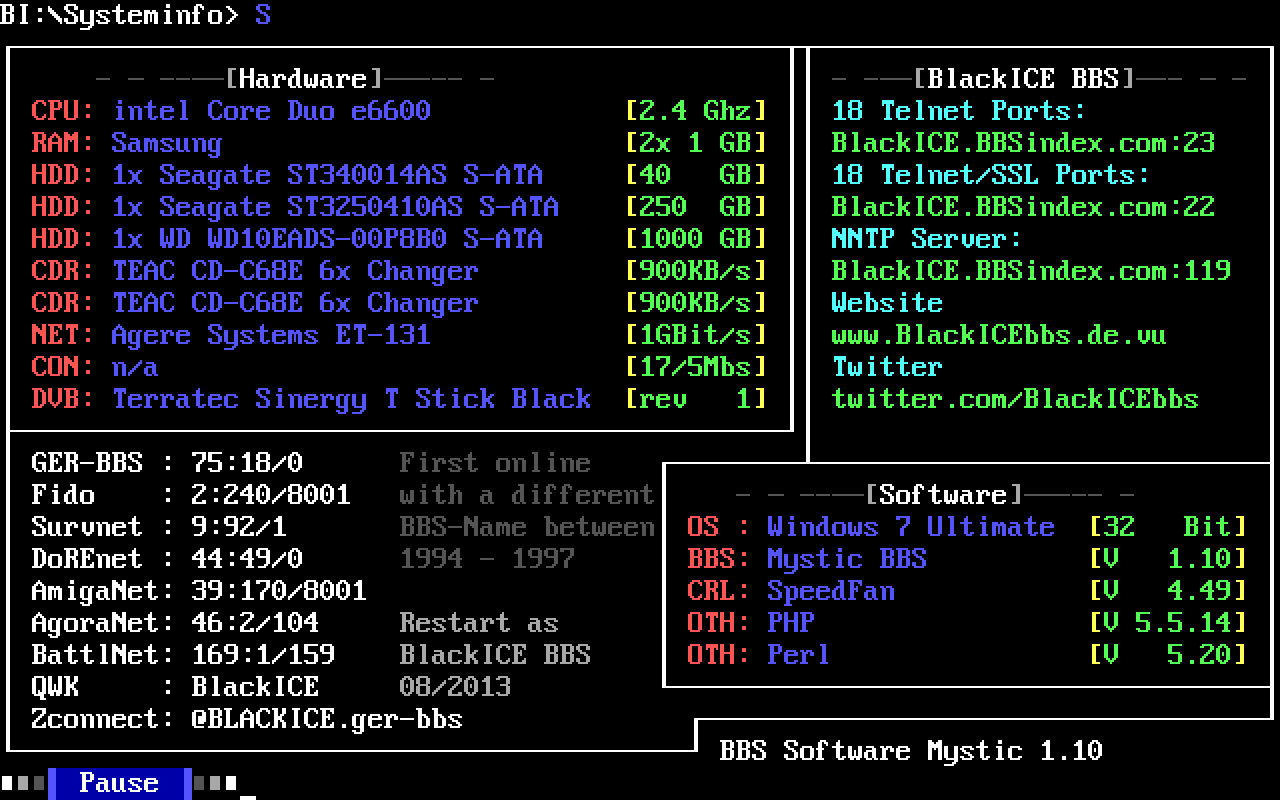Click the Windows 7 Ultimate OS entry
This screenshot has height=800, width=1280.
coord(910,527)
